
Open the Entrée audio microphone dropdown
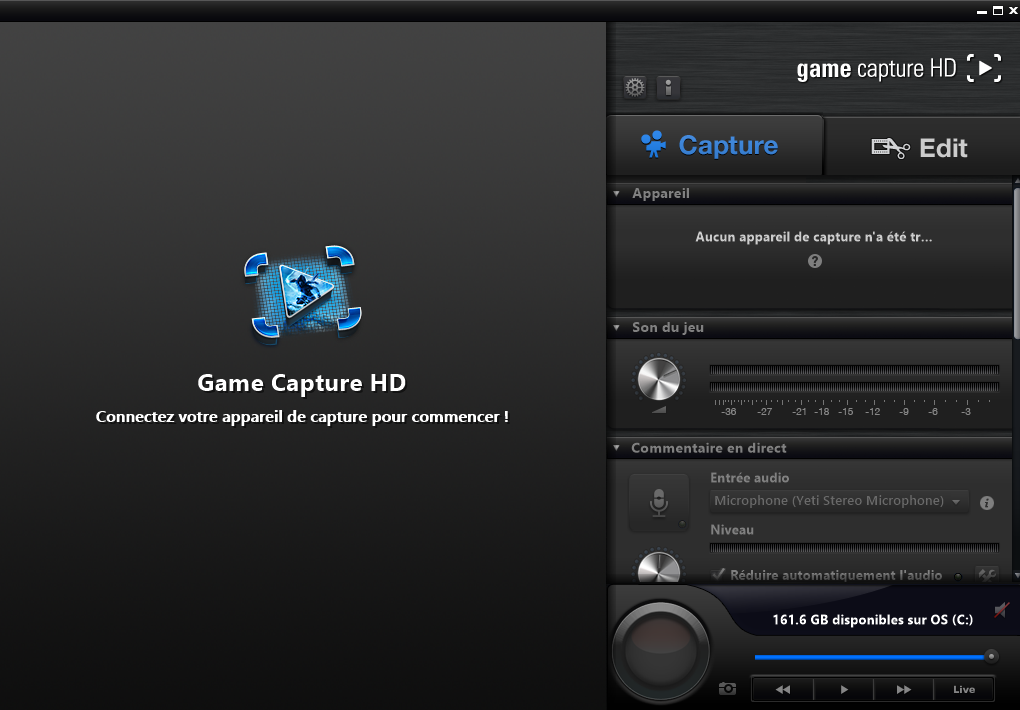tap(839, 501)
